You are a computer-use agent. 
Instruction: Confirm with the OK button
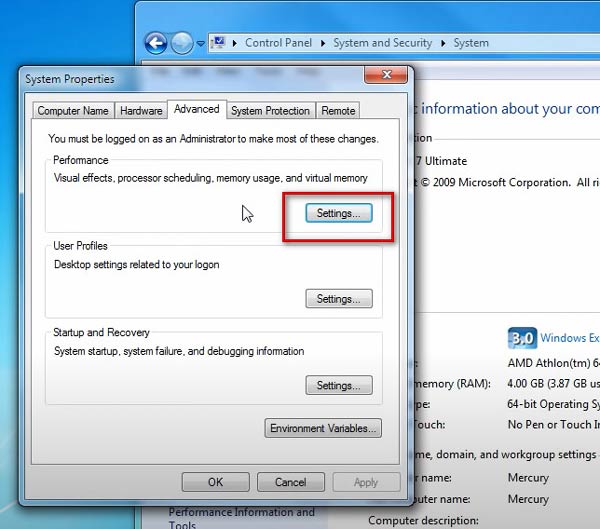215,482
